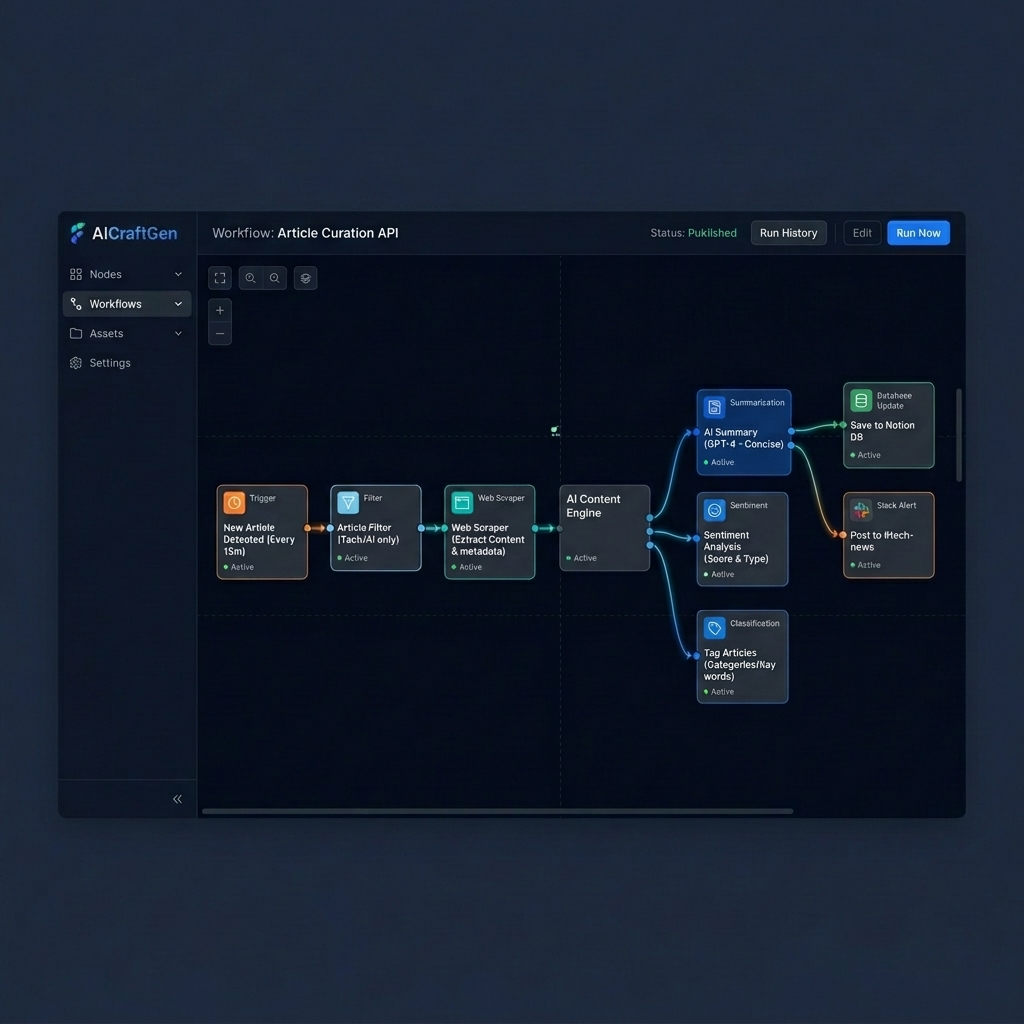Click the Slack Alert icon
The image size is (1024, 1024).
pos(861,510)
